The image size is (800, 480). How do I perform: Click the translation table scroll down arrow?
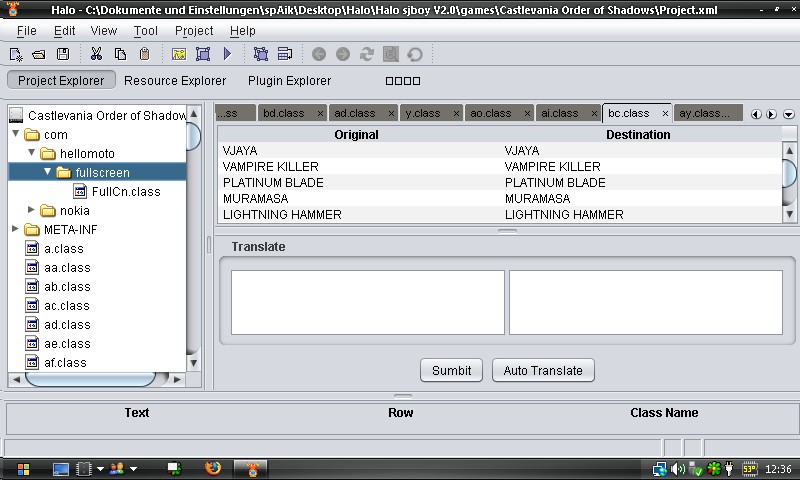(x=789, y=214)
